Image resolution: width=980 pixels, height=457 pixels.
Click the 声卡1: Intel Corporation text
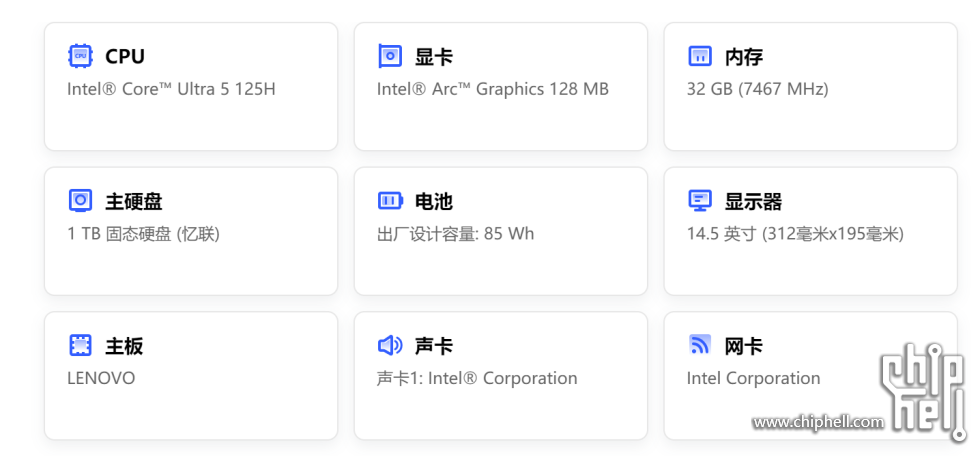[477, 378]
